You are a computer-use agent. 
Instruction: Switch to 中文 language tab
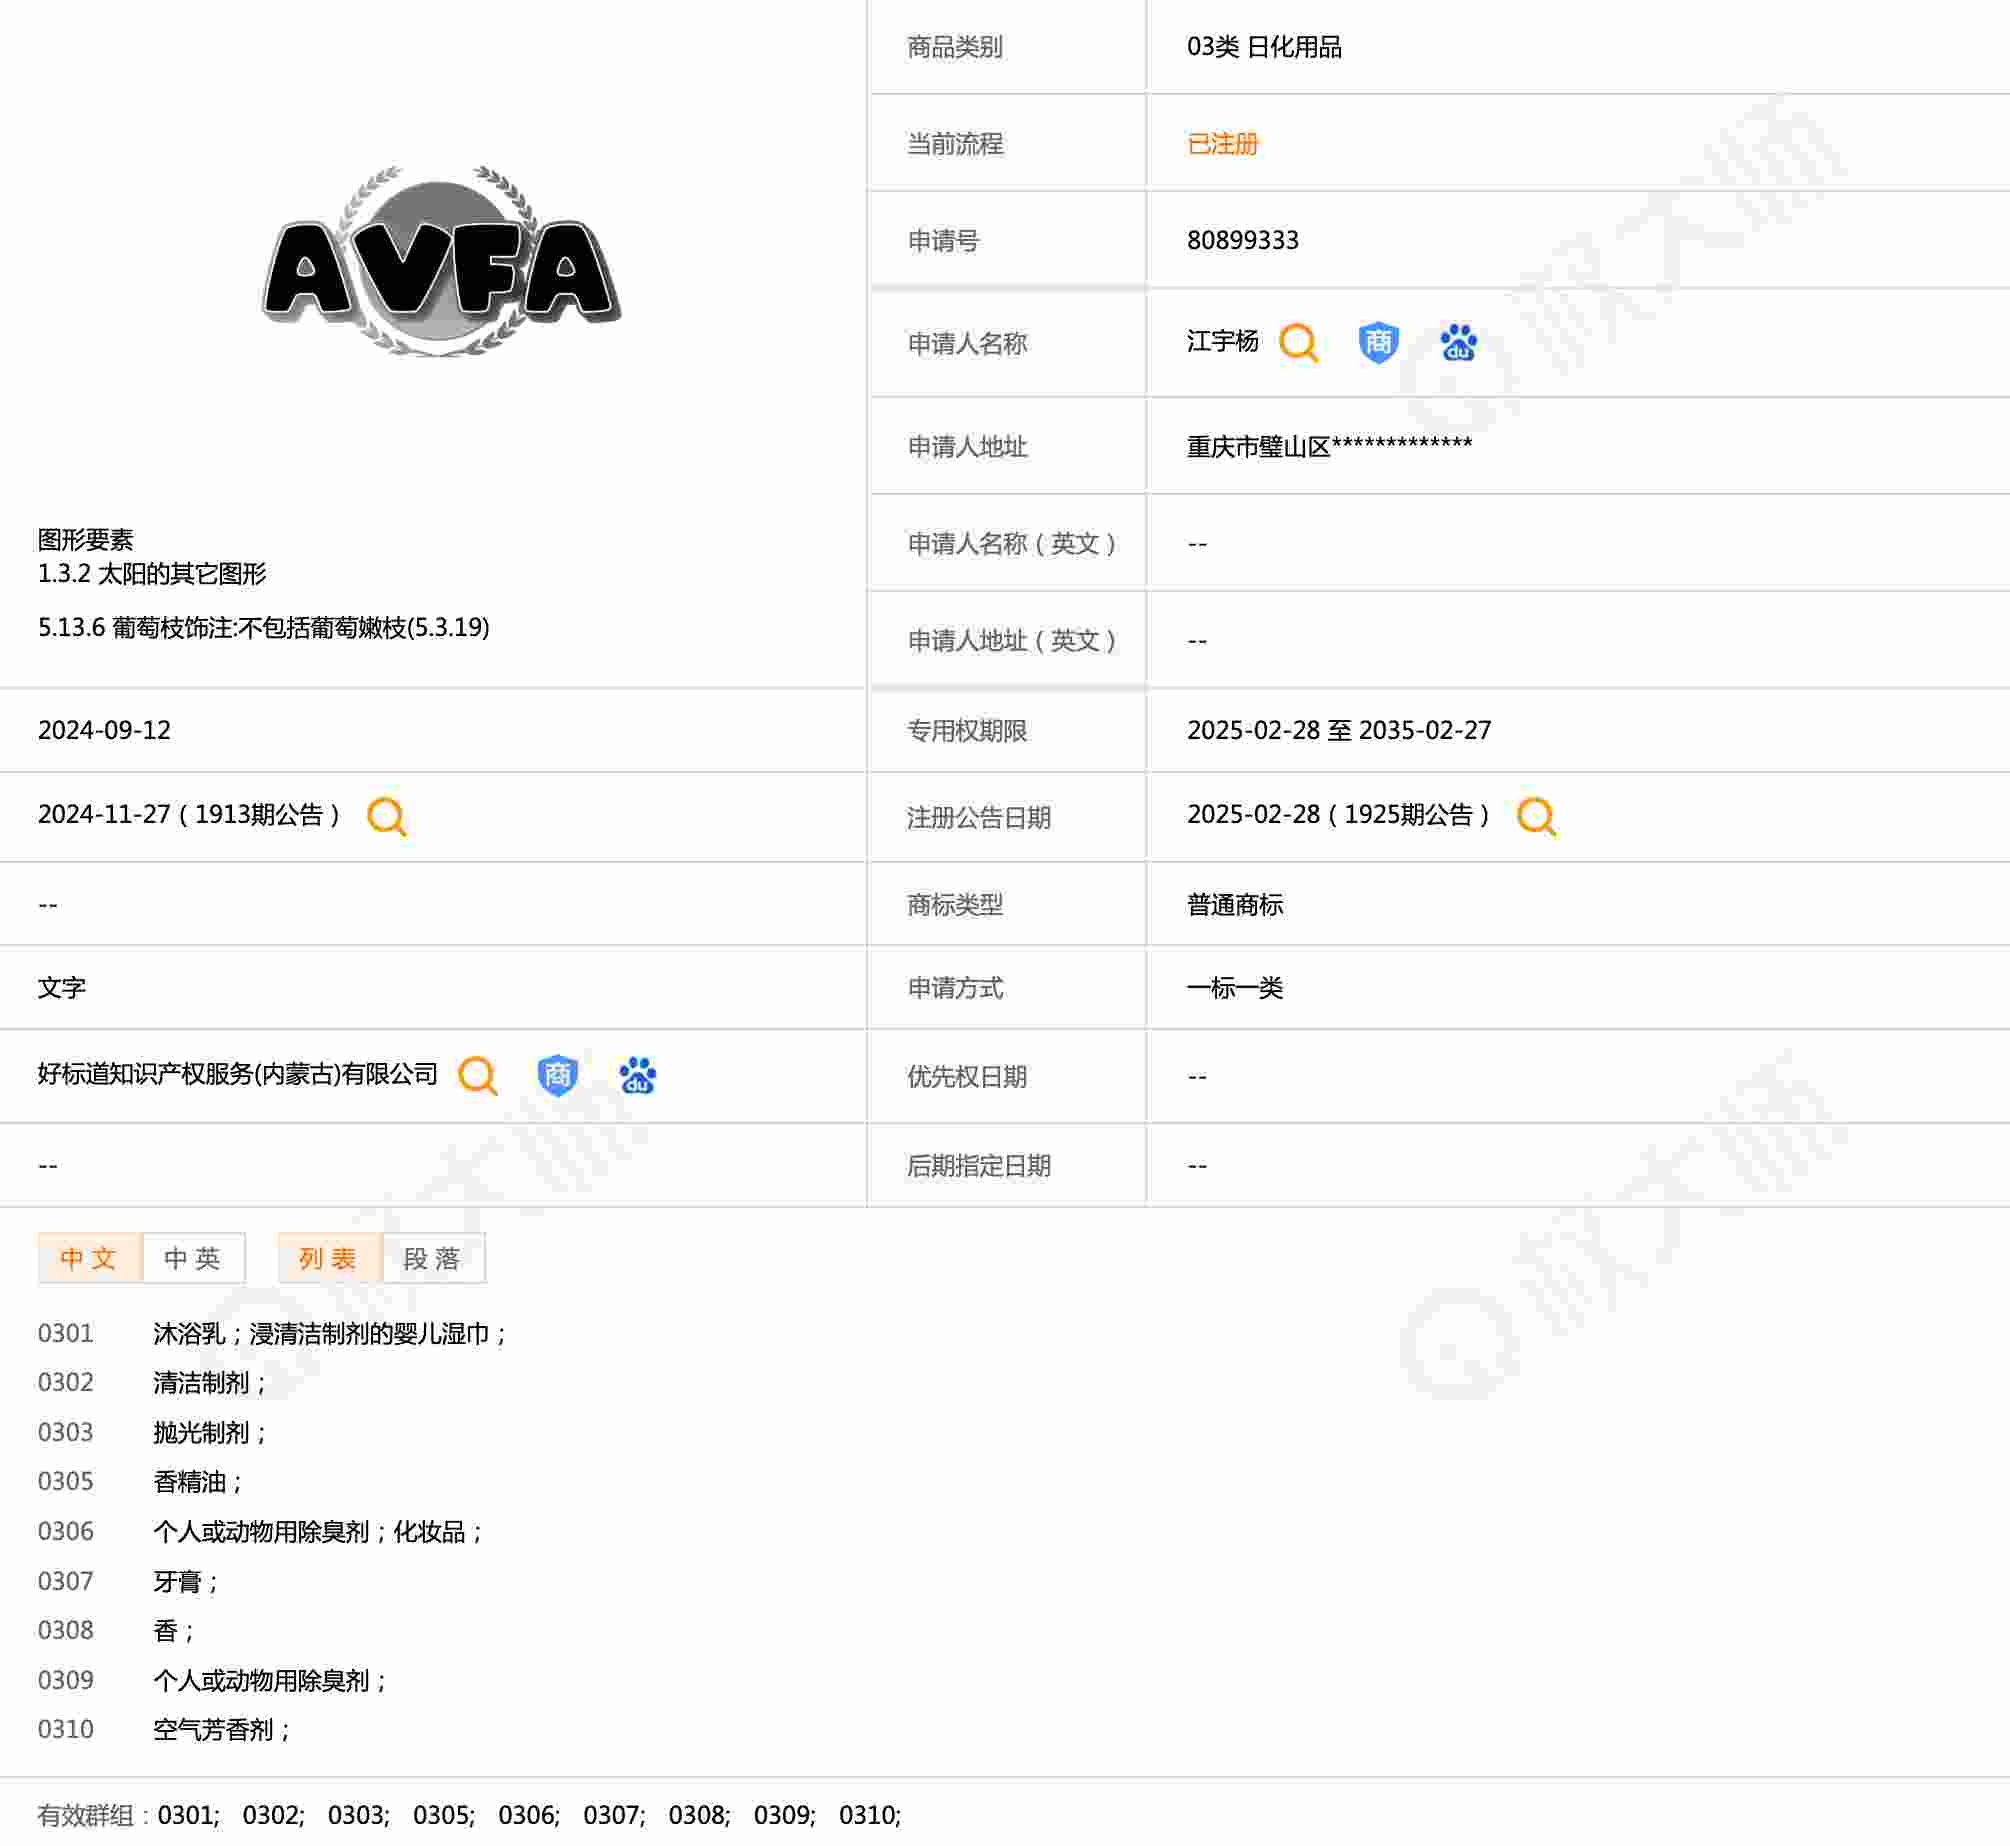click(x=89, y=1258)
